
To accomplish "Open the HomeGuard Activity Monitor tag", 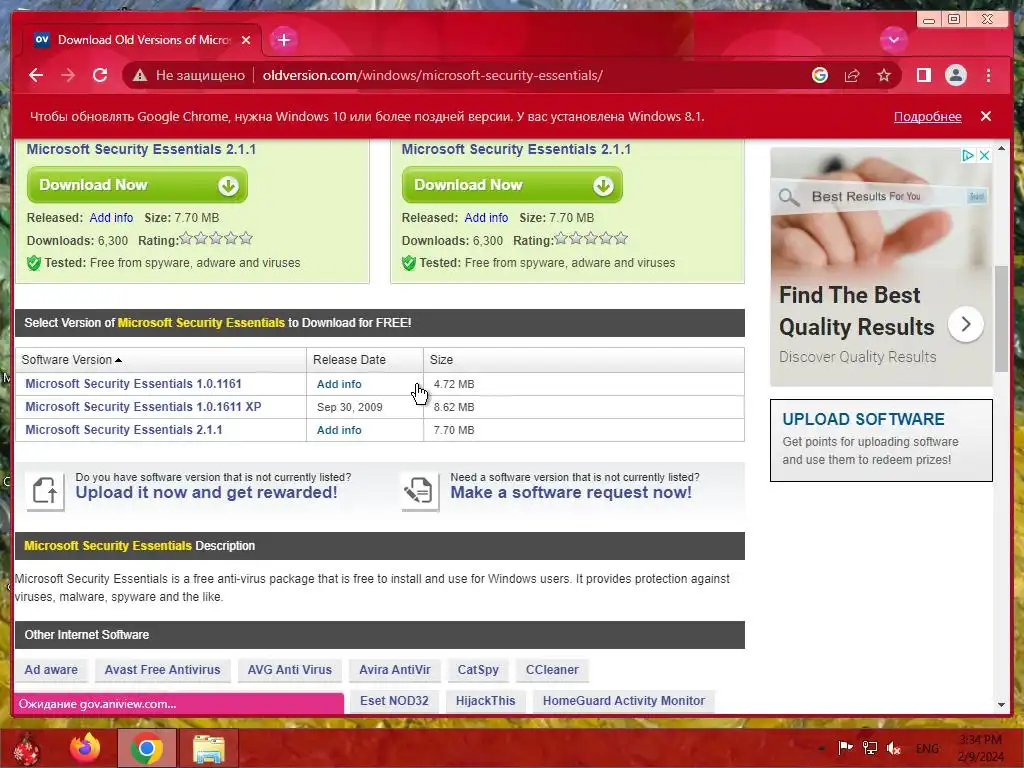I will [624, 701].
